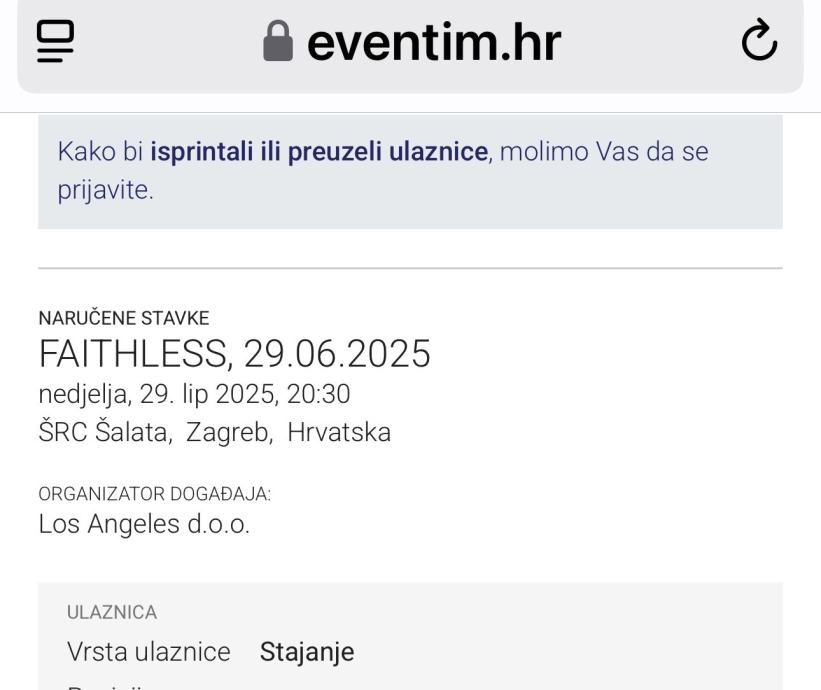821x690 pixels.
Task: Click the "ULAZNICA" section label
Action: (x=110, y=612)
